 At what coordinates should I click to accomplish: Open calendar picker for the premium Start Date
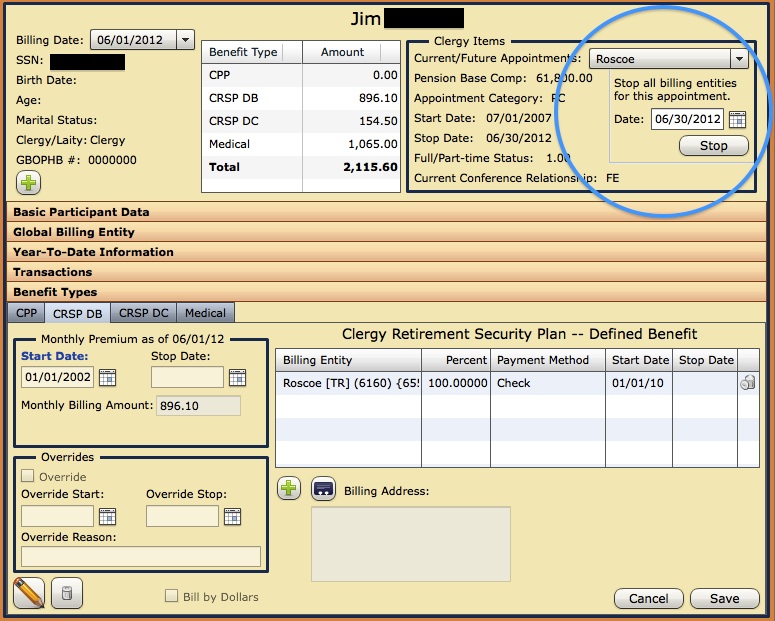coord(107,377)
